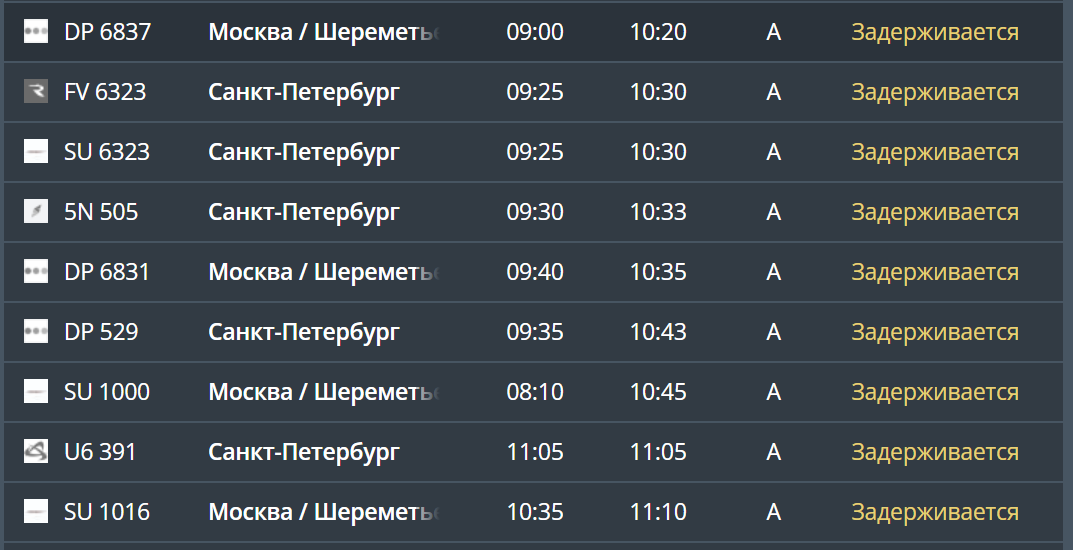Viewport: 1073px width, 550px height.
Task: Click the airline logo beside flight DP 6837
Action: coord(36,32)
